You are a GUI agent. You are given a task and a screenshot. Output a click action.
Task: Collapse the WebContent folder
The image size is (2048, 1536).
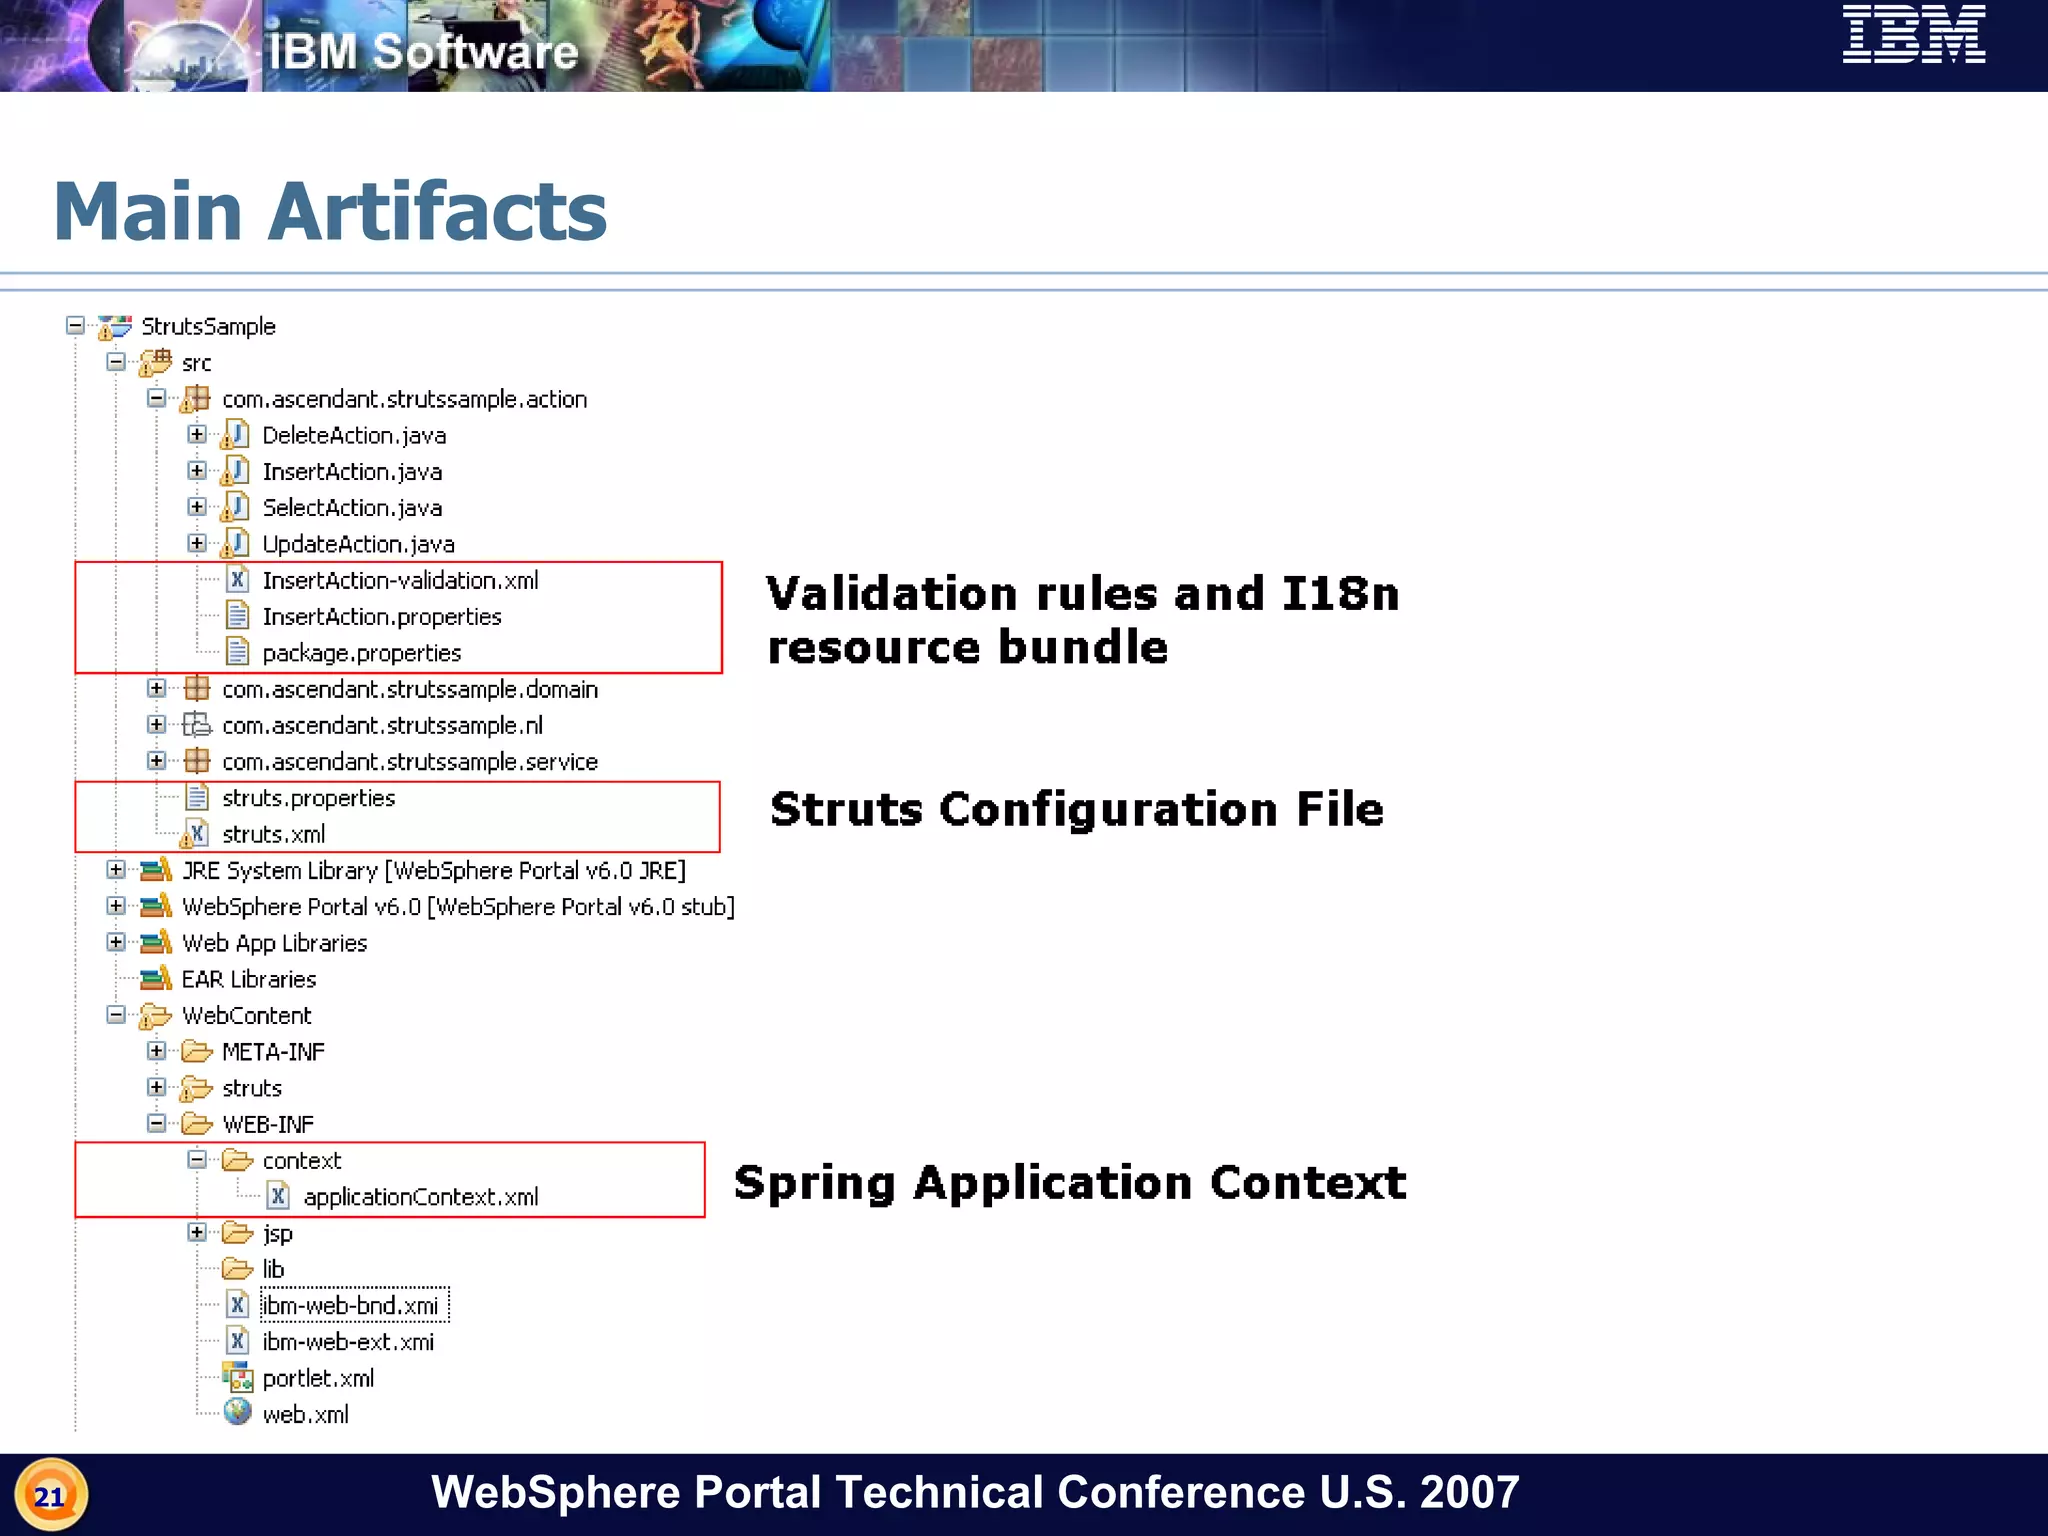point(116,1015)
